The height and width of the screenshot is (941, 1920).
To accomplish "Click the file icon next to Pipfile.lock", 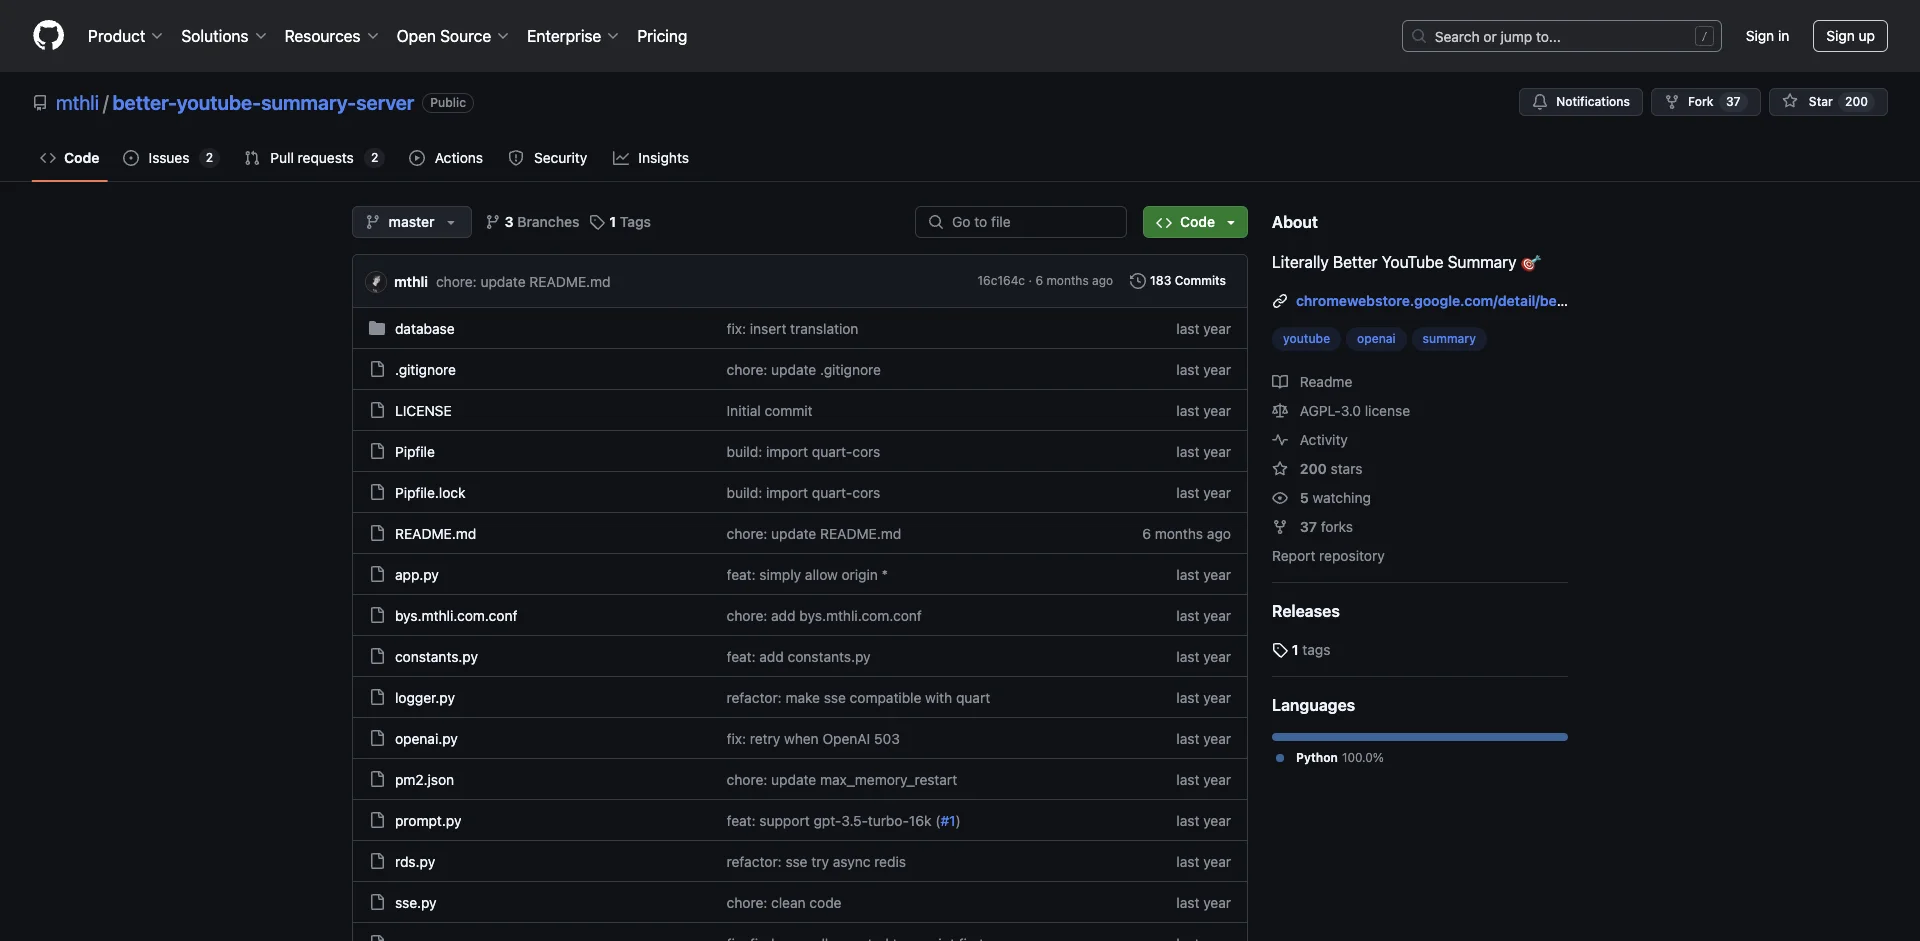I will click(377, 492).
